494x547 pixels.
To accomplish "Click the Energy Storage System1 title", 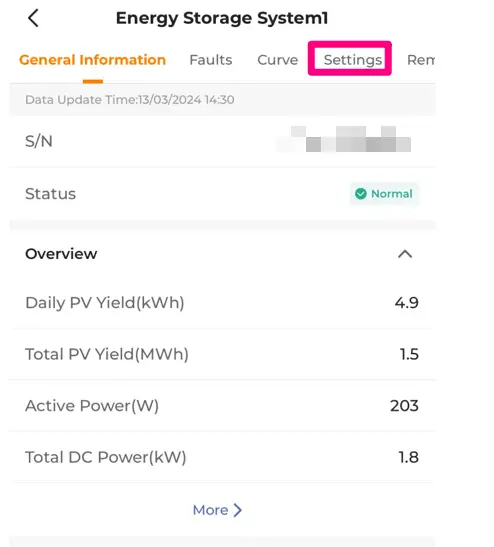I will (x=222, y=18).
